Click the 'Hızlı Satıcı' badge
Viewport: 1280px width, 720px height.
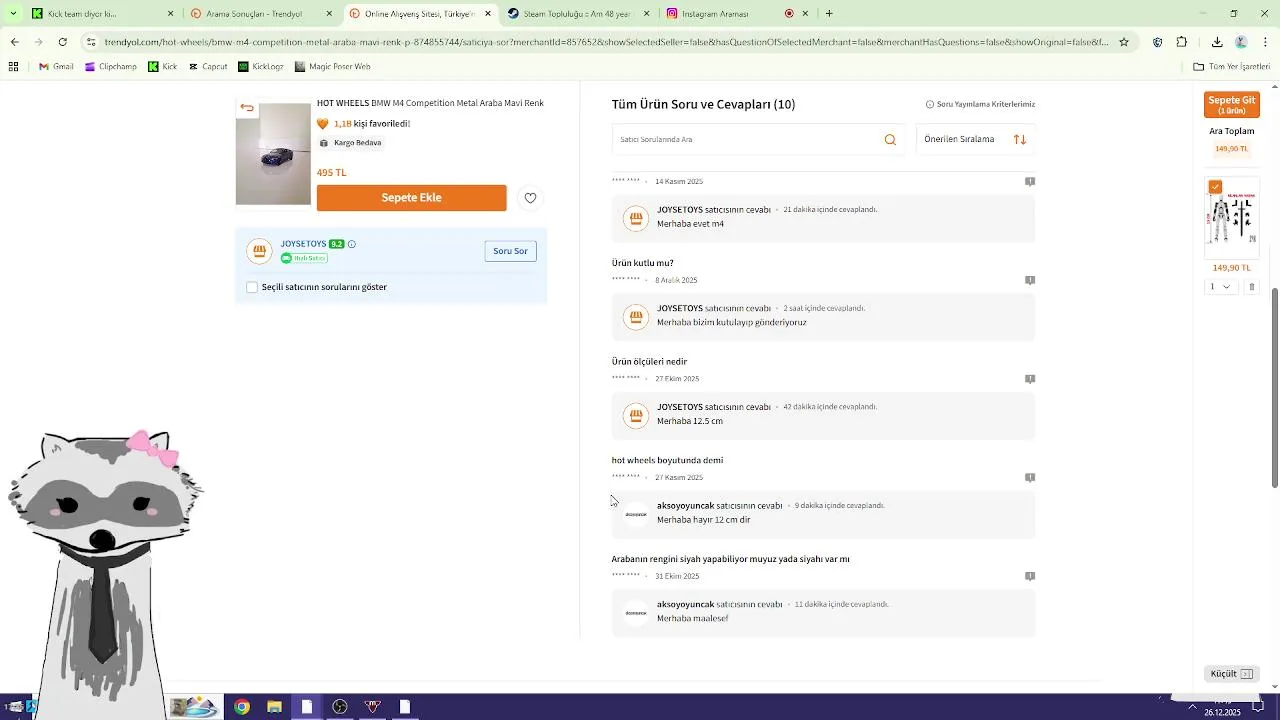304,258
